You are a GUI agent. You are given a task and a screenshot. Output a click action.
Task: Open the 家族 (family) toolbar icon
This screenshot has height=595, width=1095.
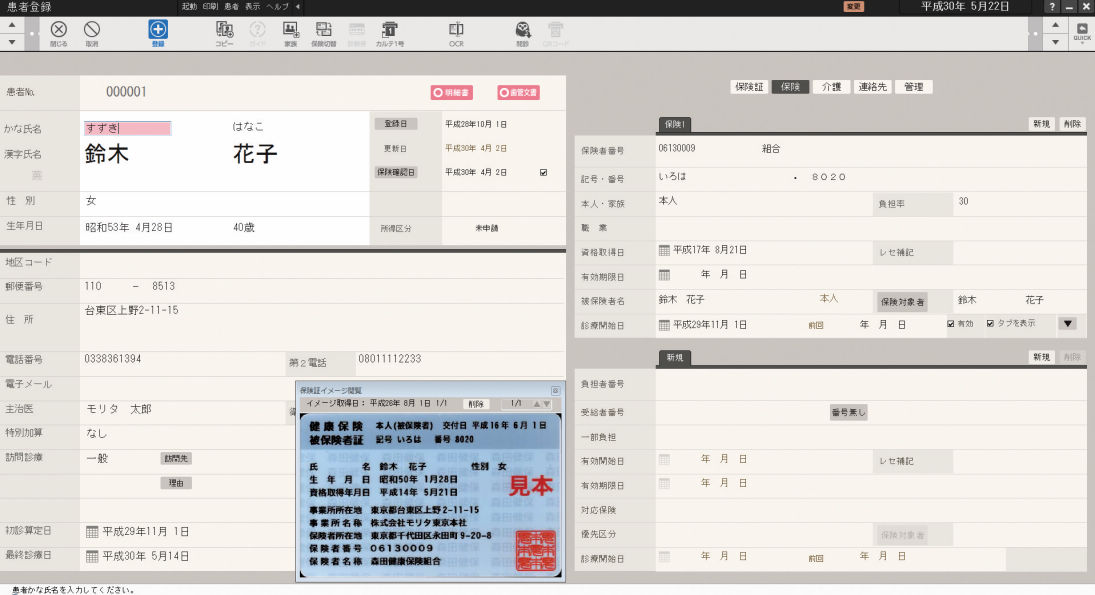tap(290, 31)
